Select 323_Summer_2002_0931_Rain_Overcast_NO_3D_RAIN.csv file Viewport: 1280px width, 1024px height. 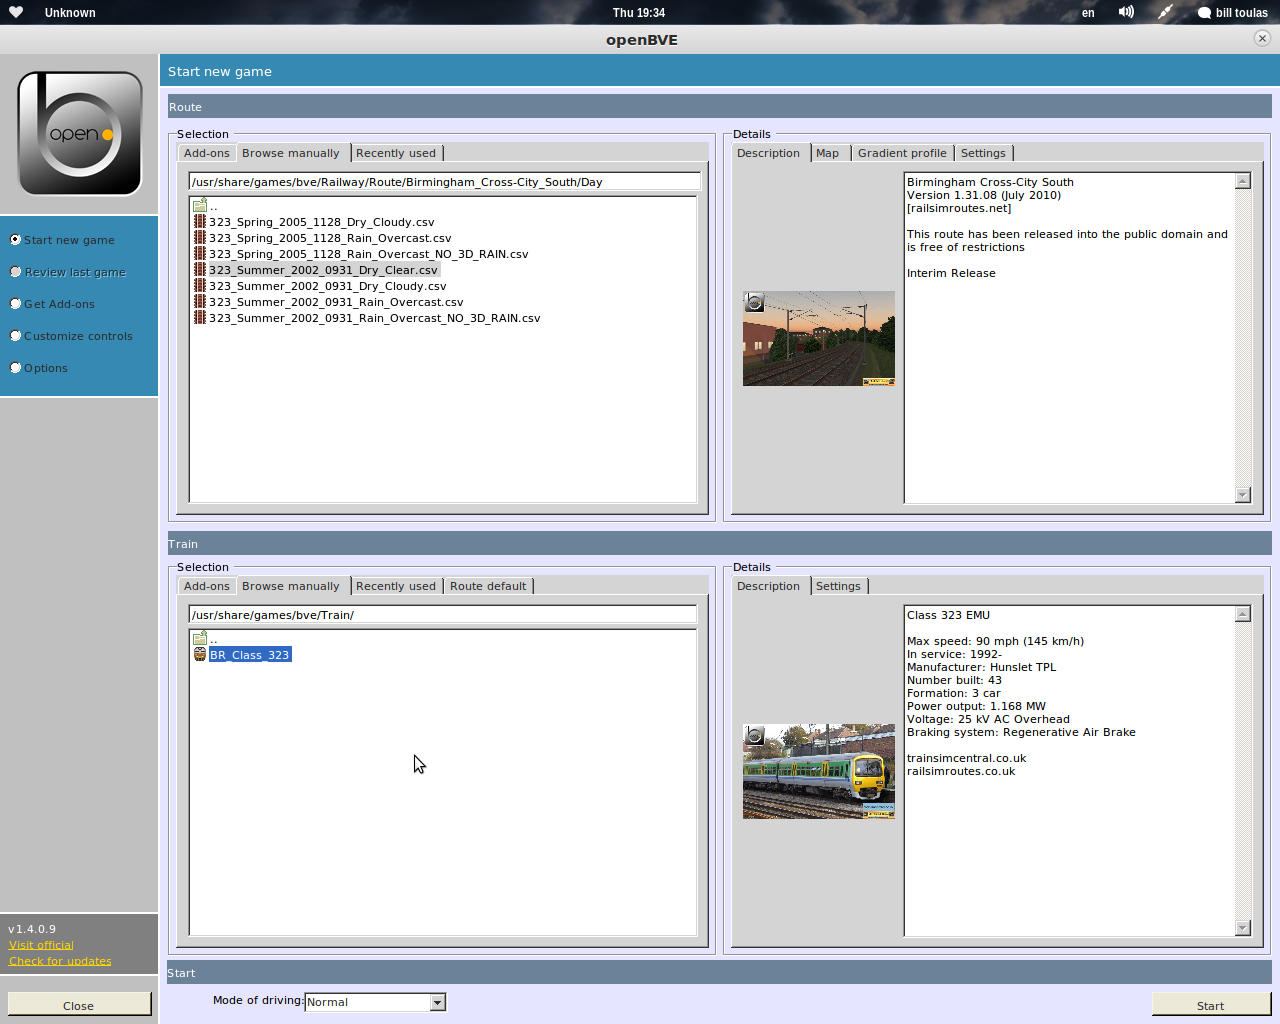(x=374, y=318)
